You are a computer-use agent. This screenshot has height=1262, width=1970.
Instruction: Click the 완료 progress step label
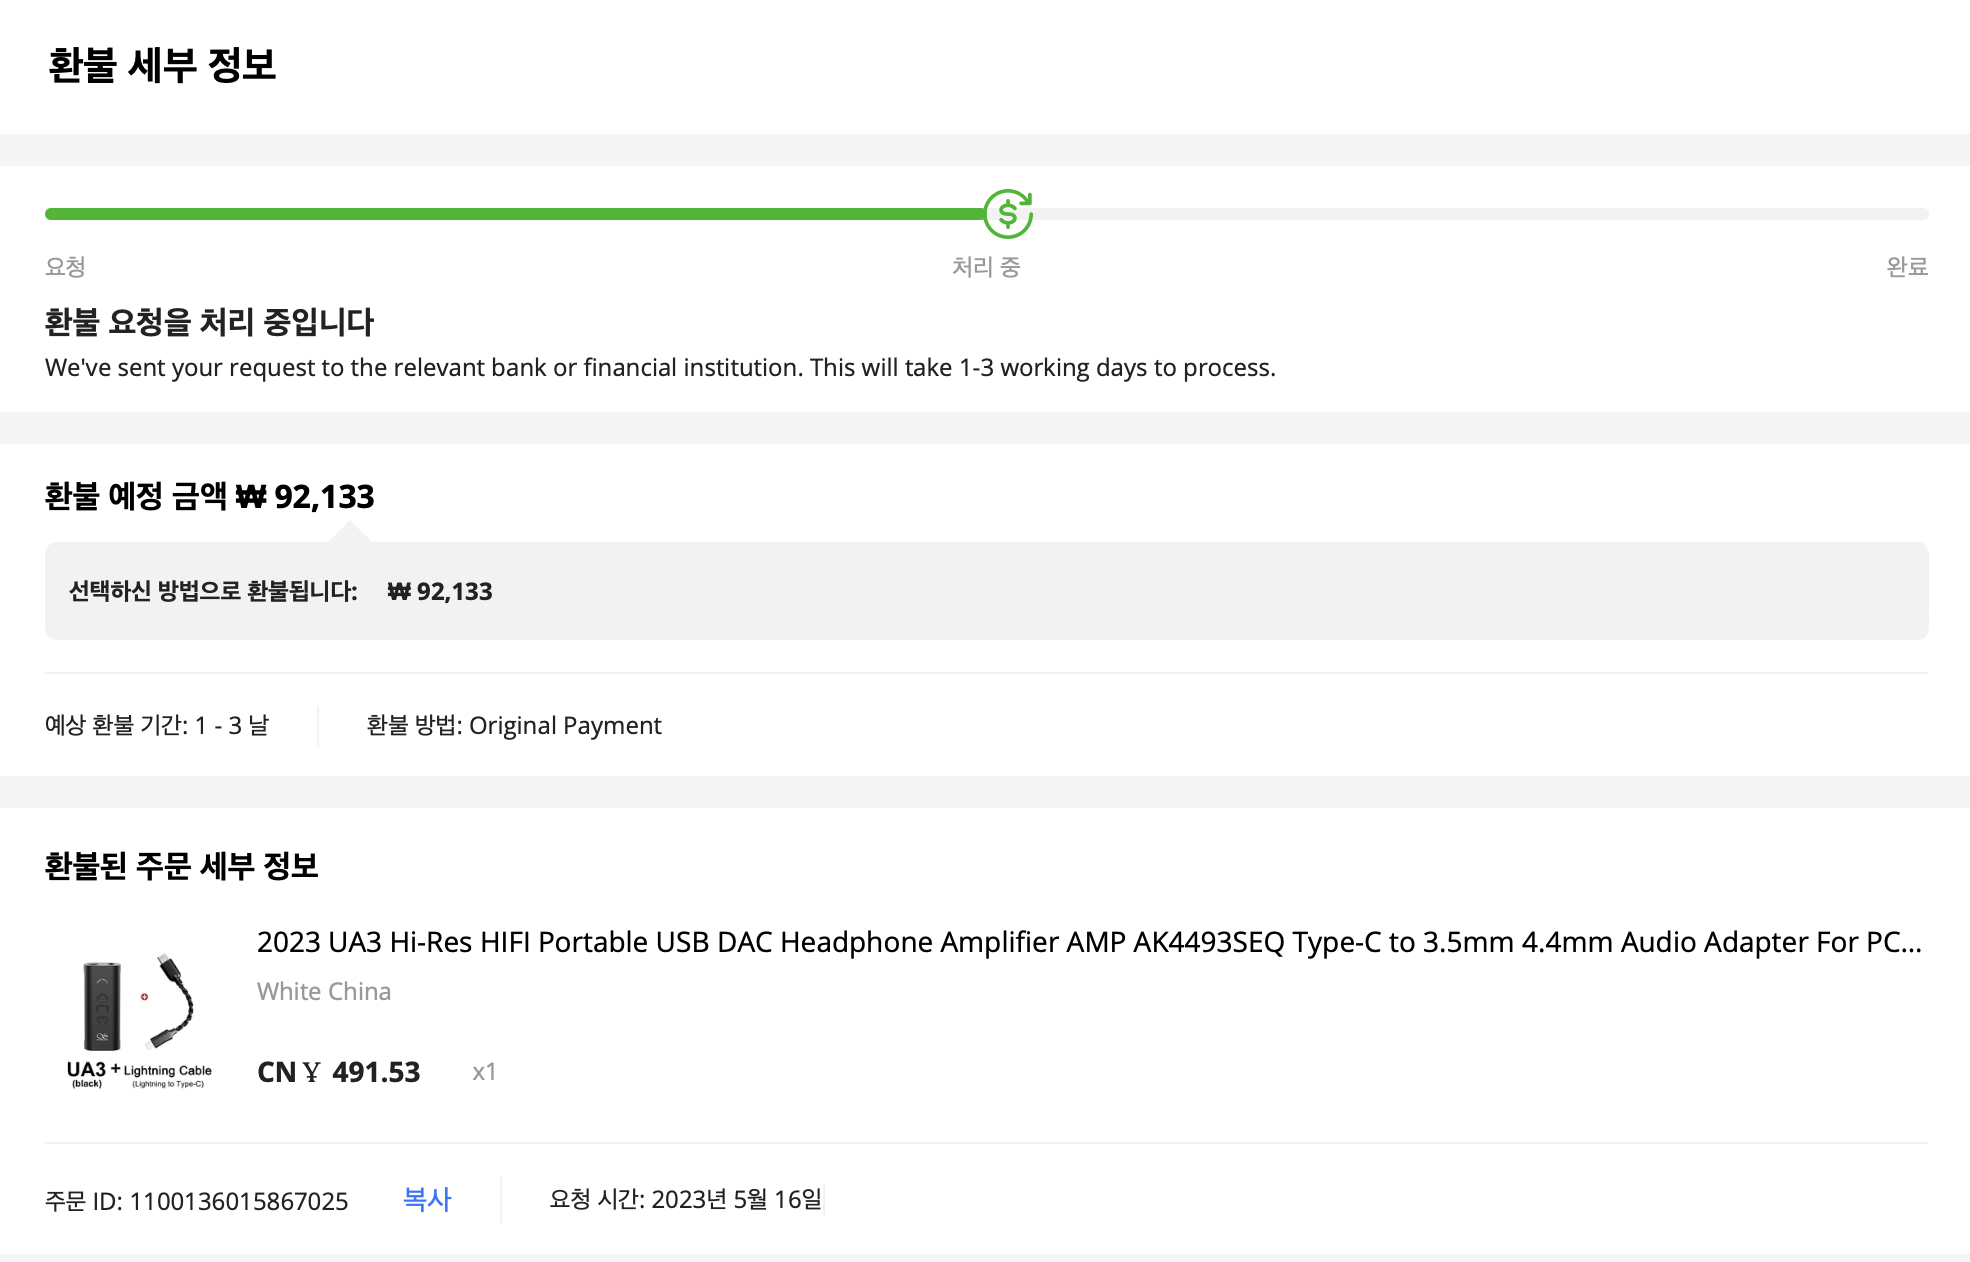click(1906, 267)
